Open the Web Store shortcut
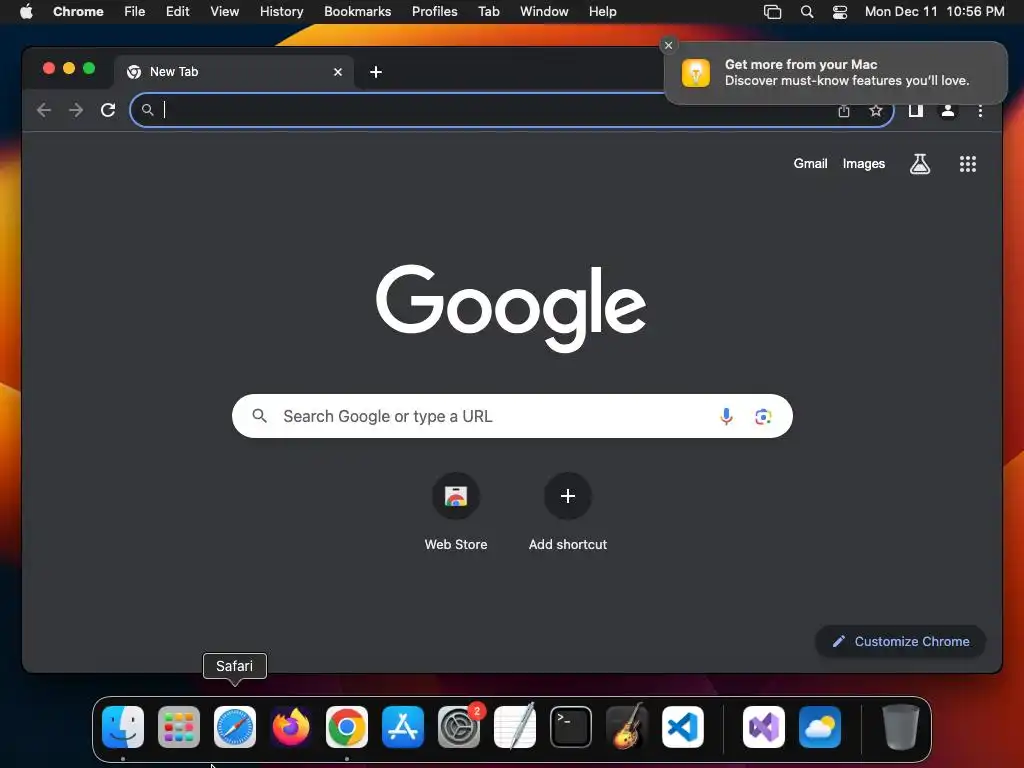This screenshot has width=1024, height=768. (456, 512)
